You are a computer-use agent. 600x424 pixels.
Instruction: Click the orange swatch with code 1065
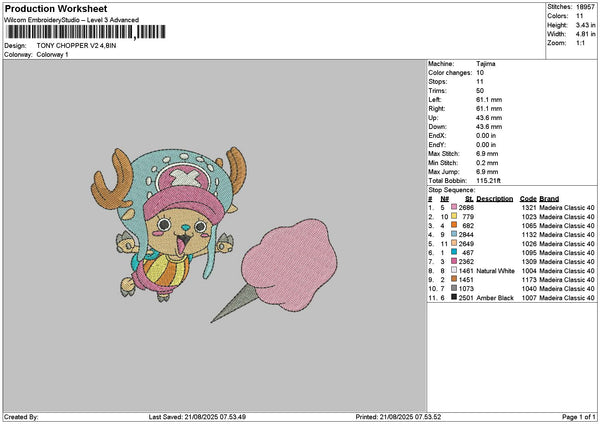(455, 225)
